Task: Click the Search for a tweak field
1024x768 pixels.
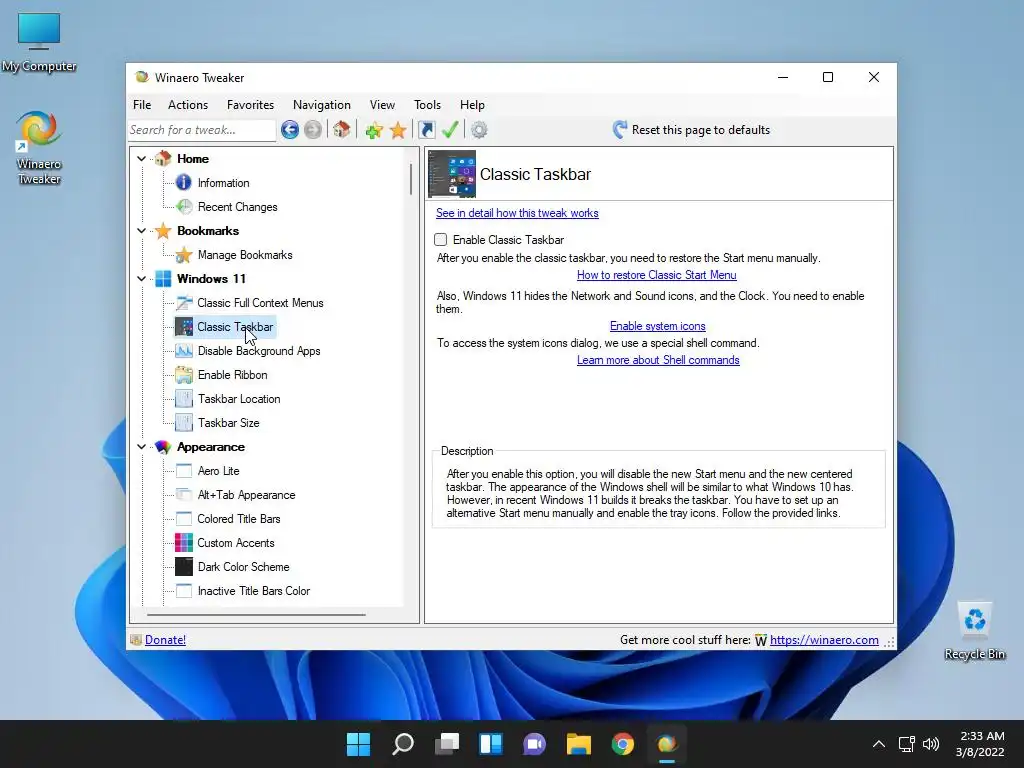Action: pos(202,130)
